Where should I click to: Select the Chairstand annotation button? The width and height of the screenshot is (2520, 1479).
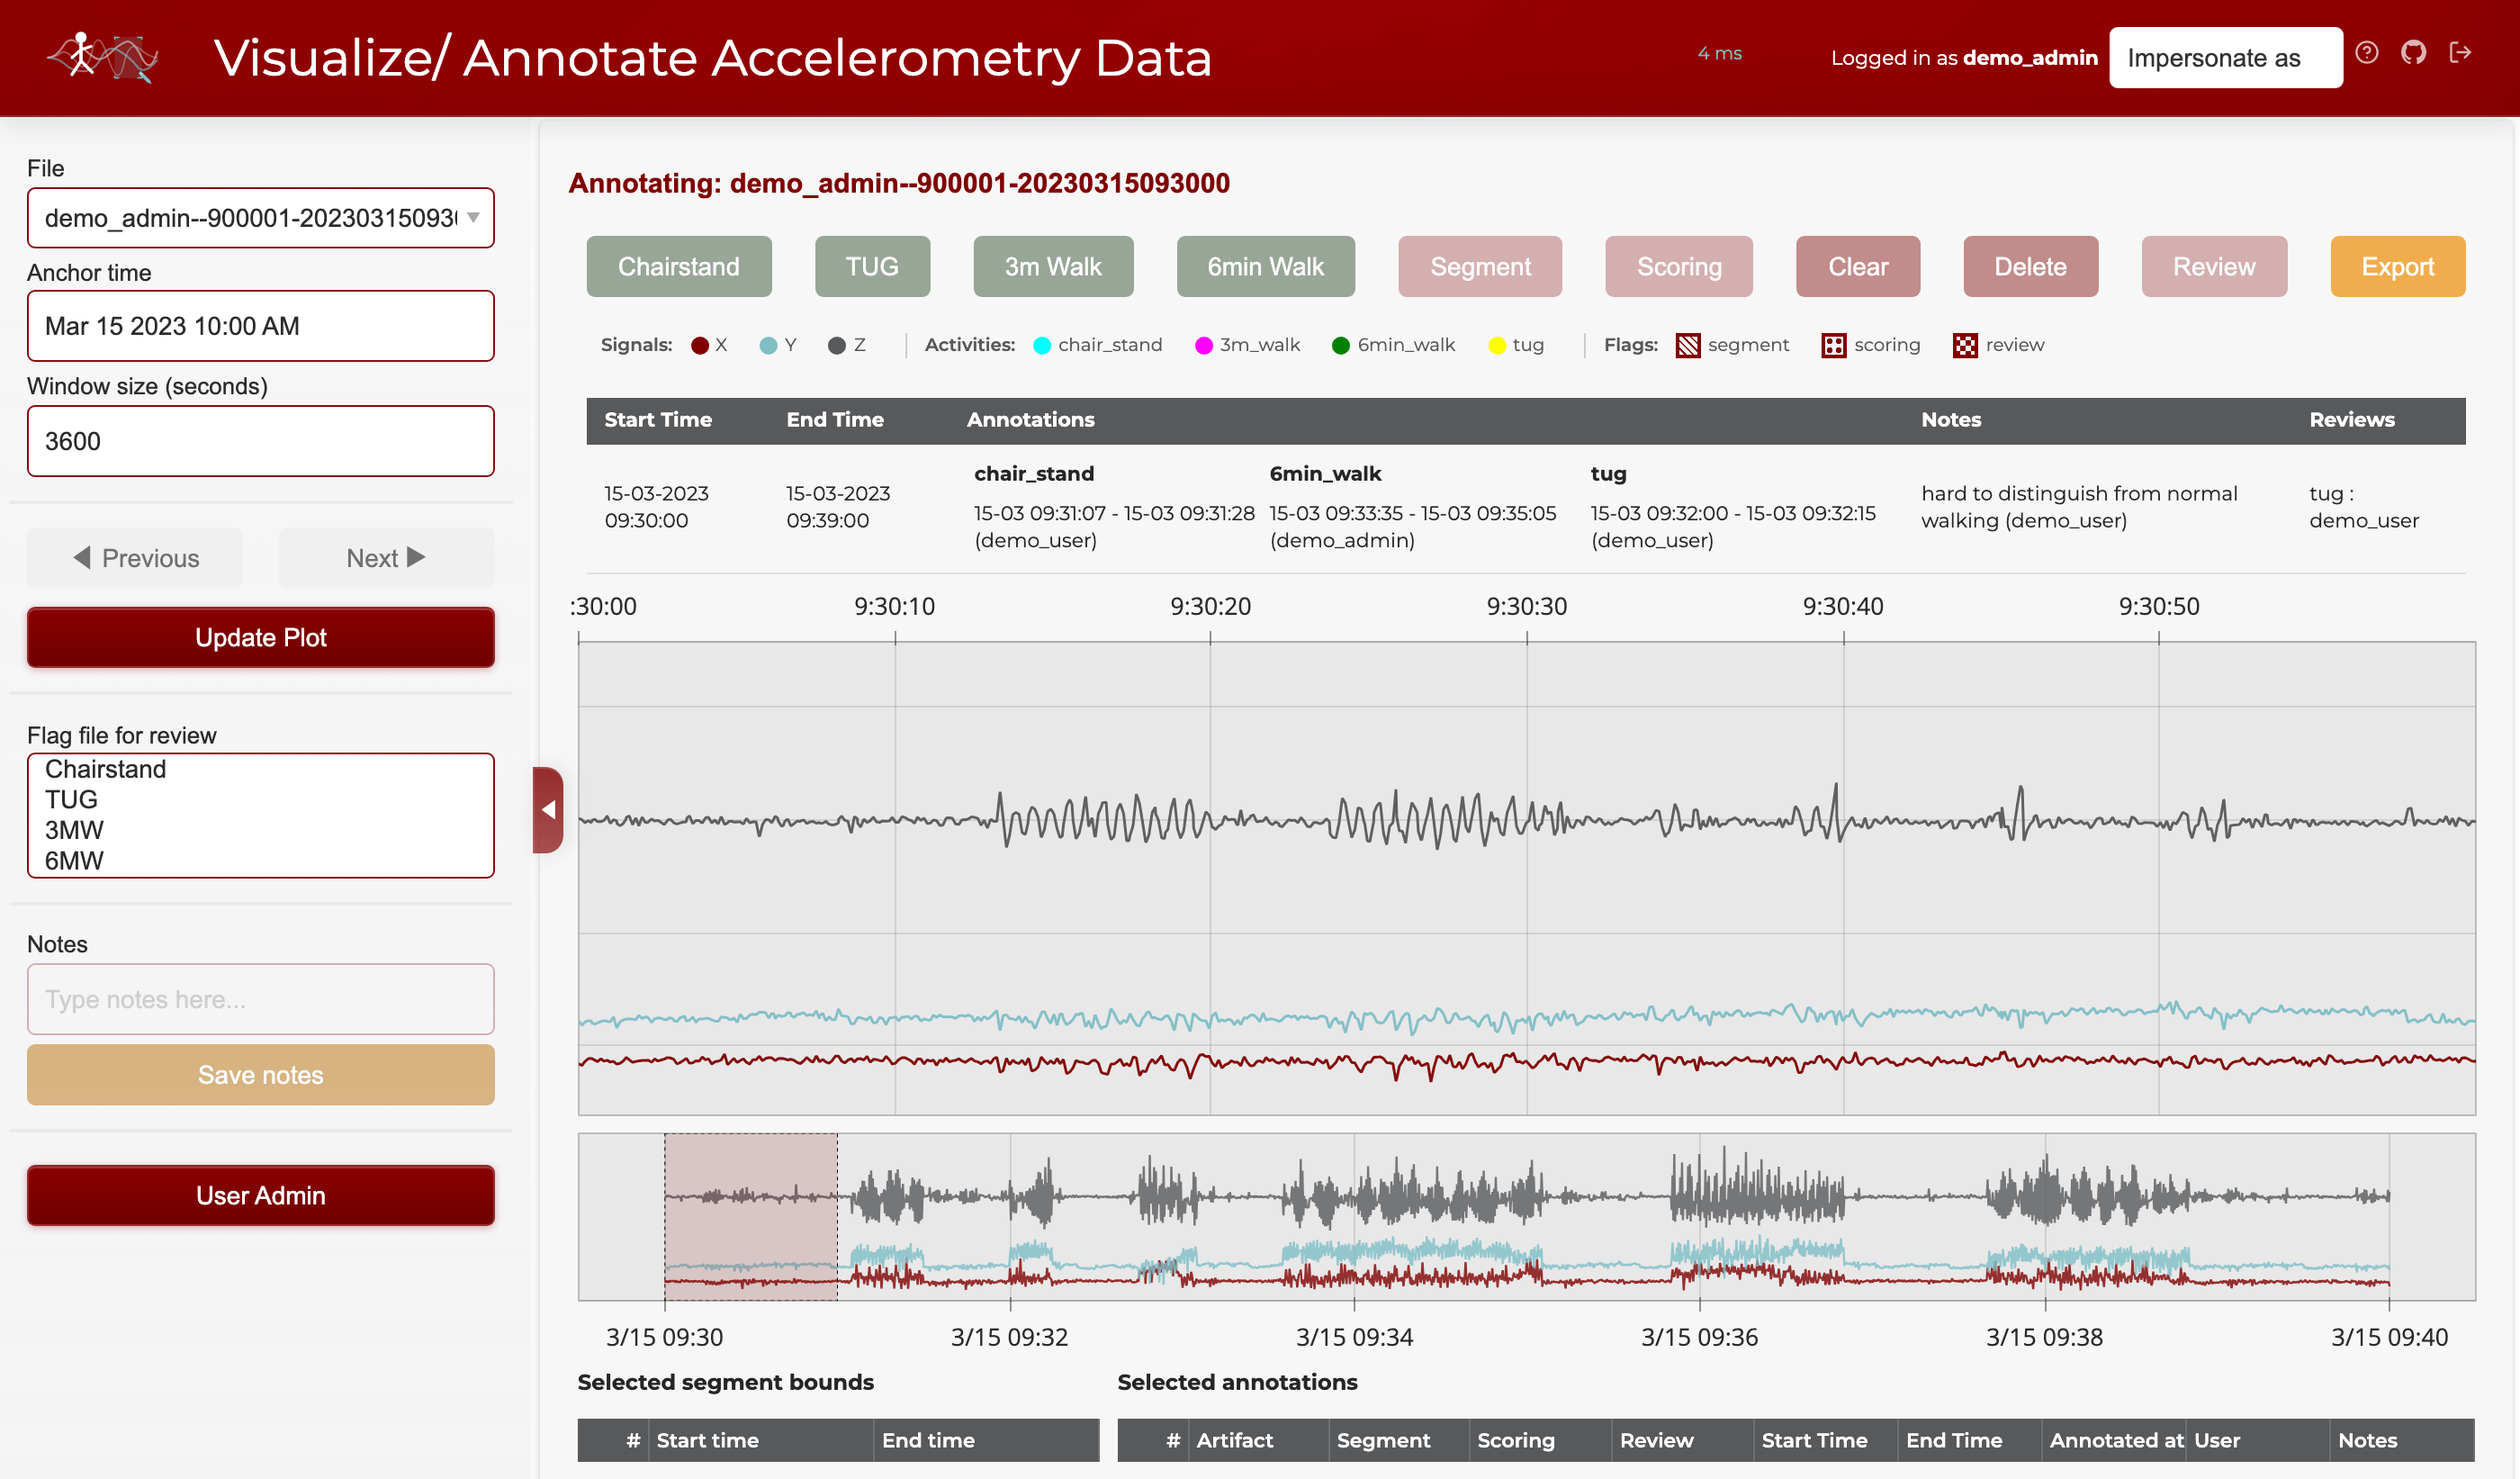679,266
